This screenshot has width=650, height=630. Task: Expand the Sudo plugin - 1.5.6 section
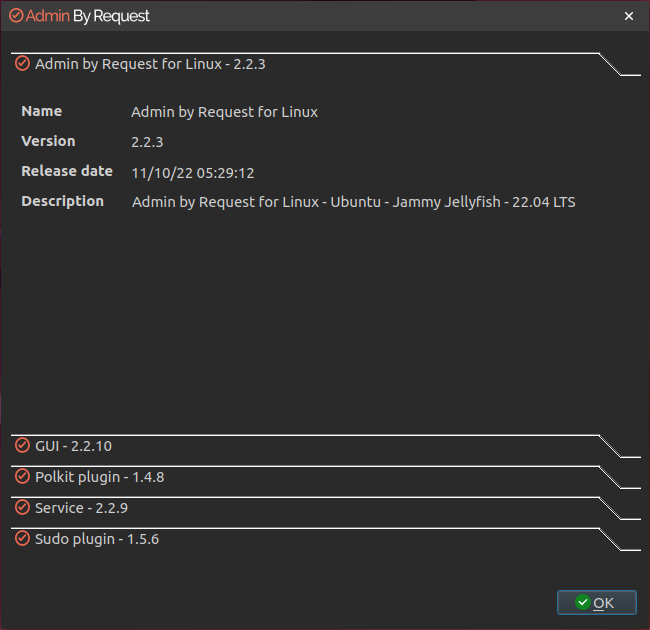(326, 539)
